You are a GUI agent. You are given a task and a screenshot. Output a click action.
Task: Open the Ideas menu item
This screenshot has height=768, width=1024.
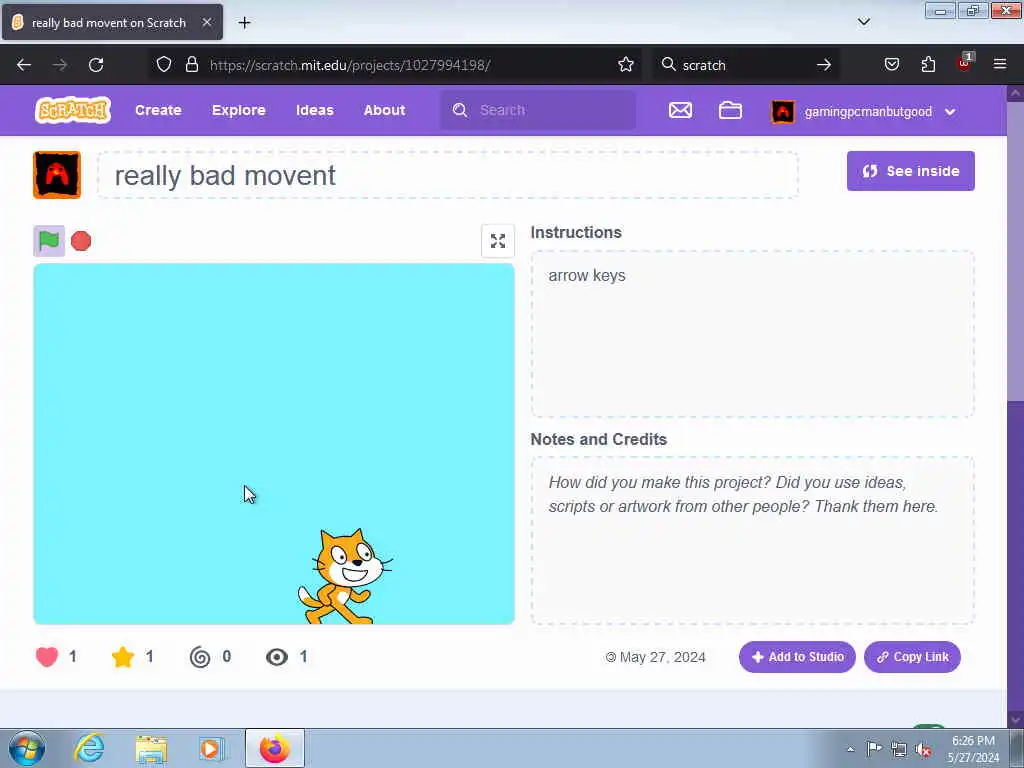(x=315, y=110)
